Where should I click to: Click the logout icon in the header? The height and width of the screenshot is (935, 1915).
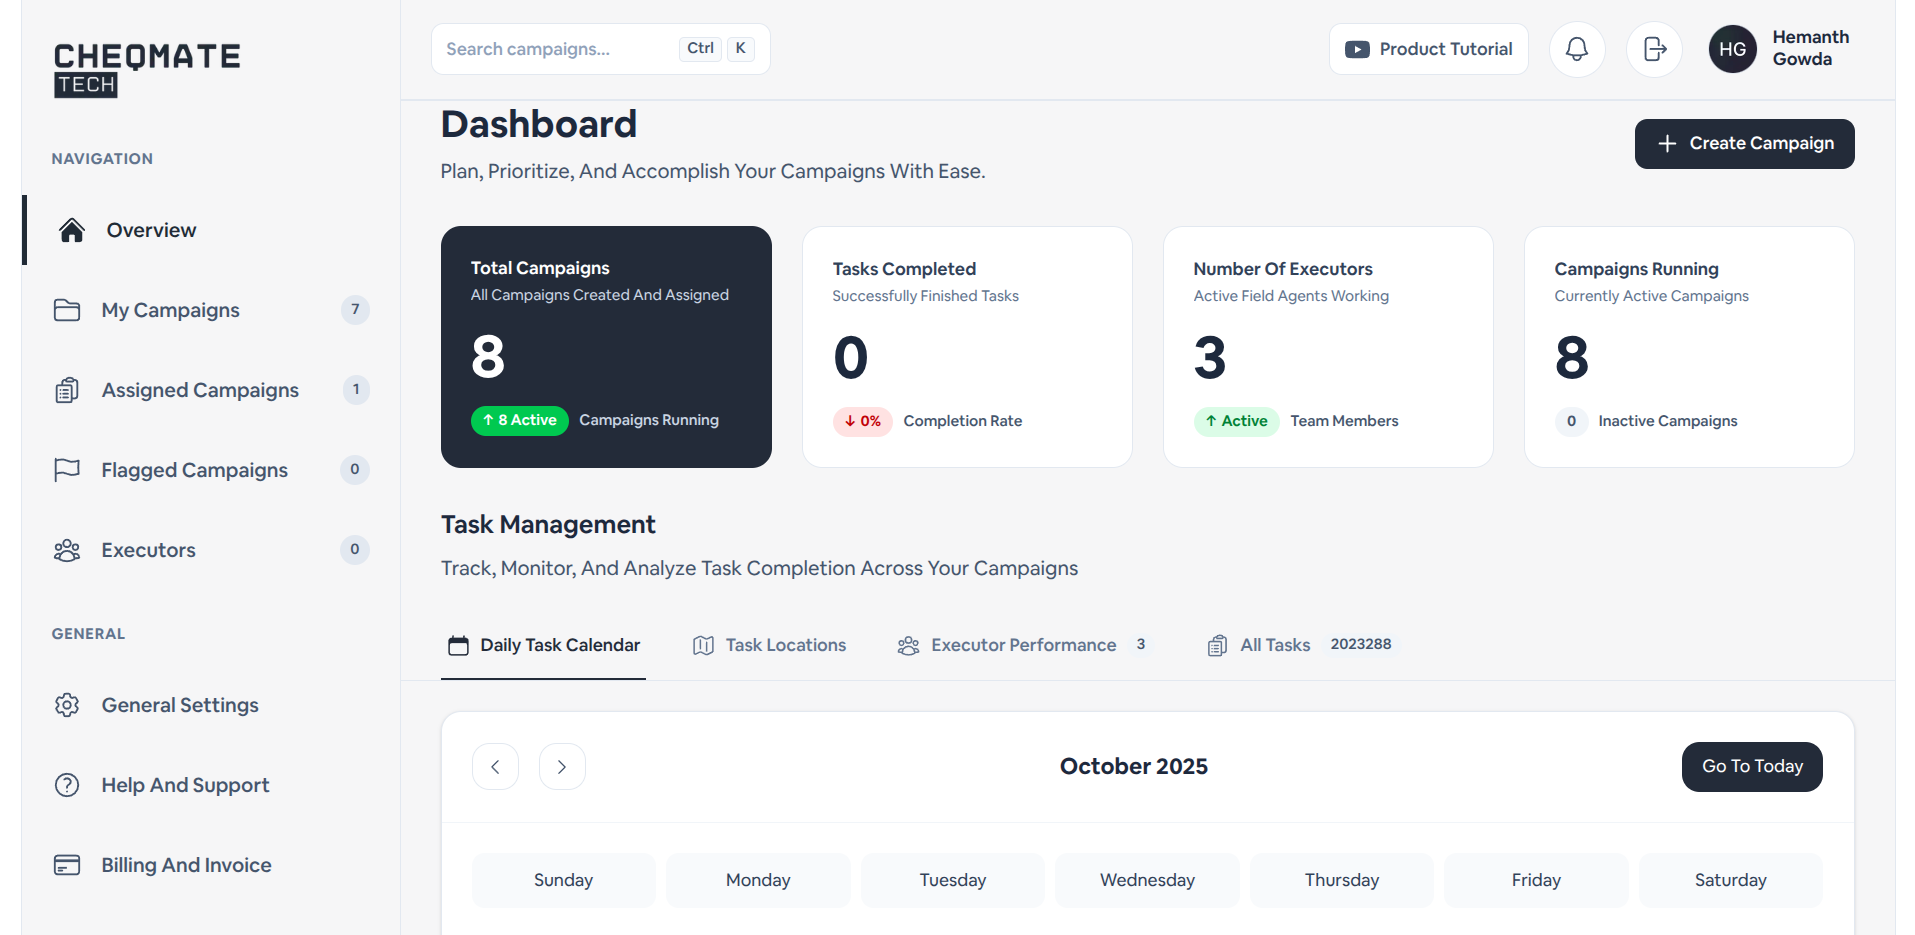(1653, 48)
